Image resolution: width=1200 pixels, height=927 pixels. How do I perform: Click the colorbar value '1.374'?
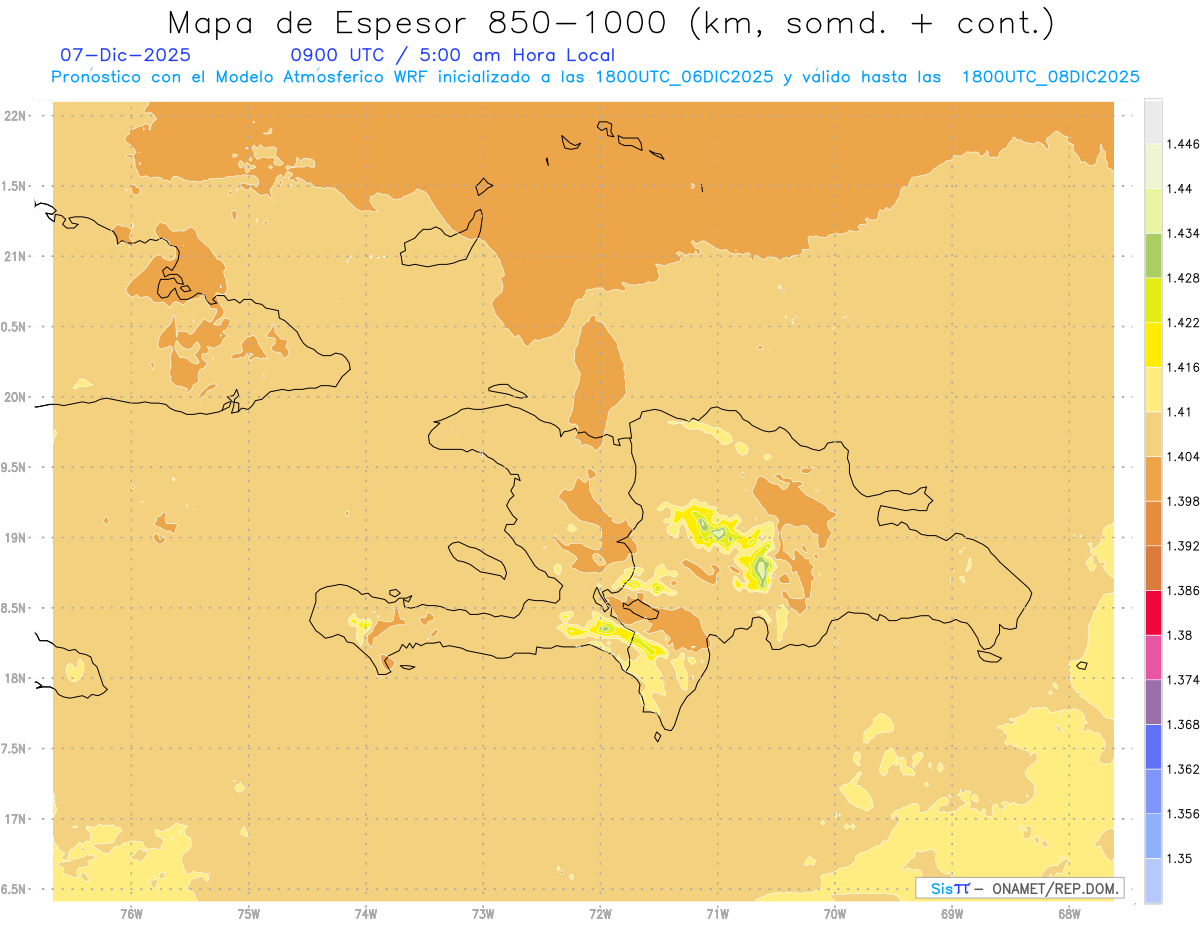coord(1183,679)
